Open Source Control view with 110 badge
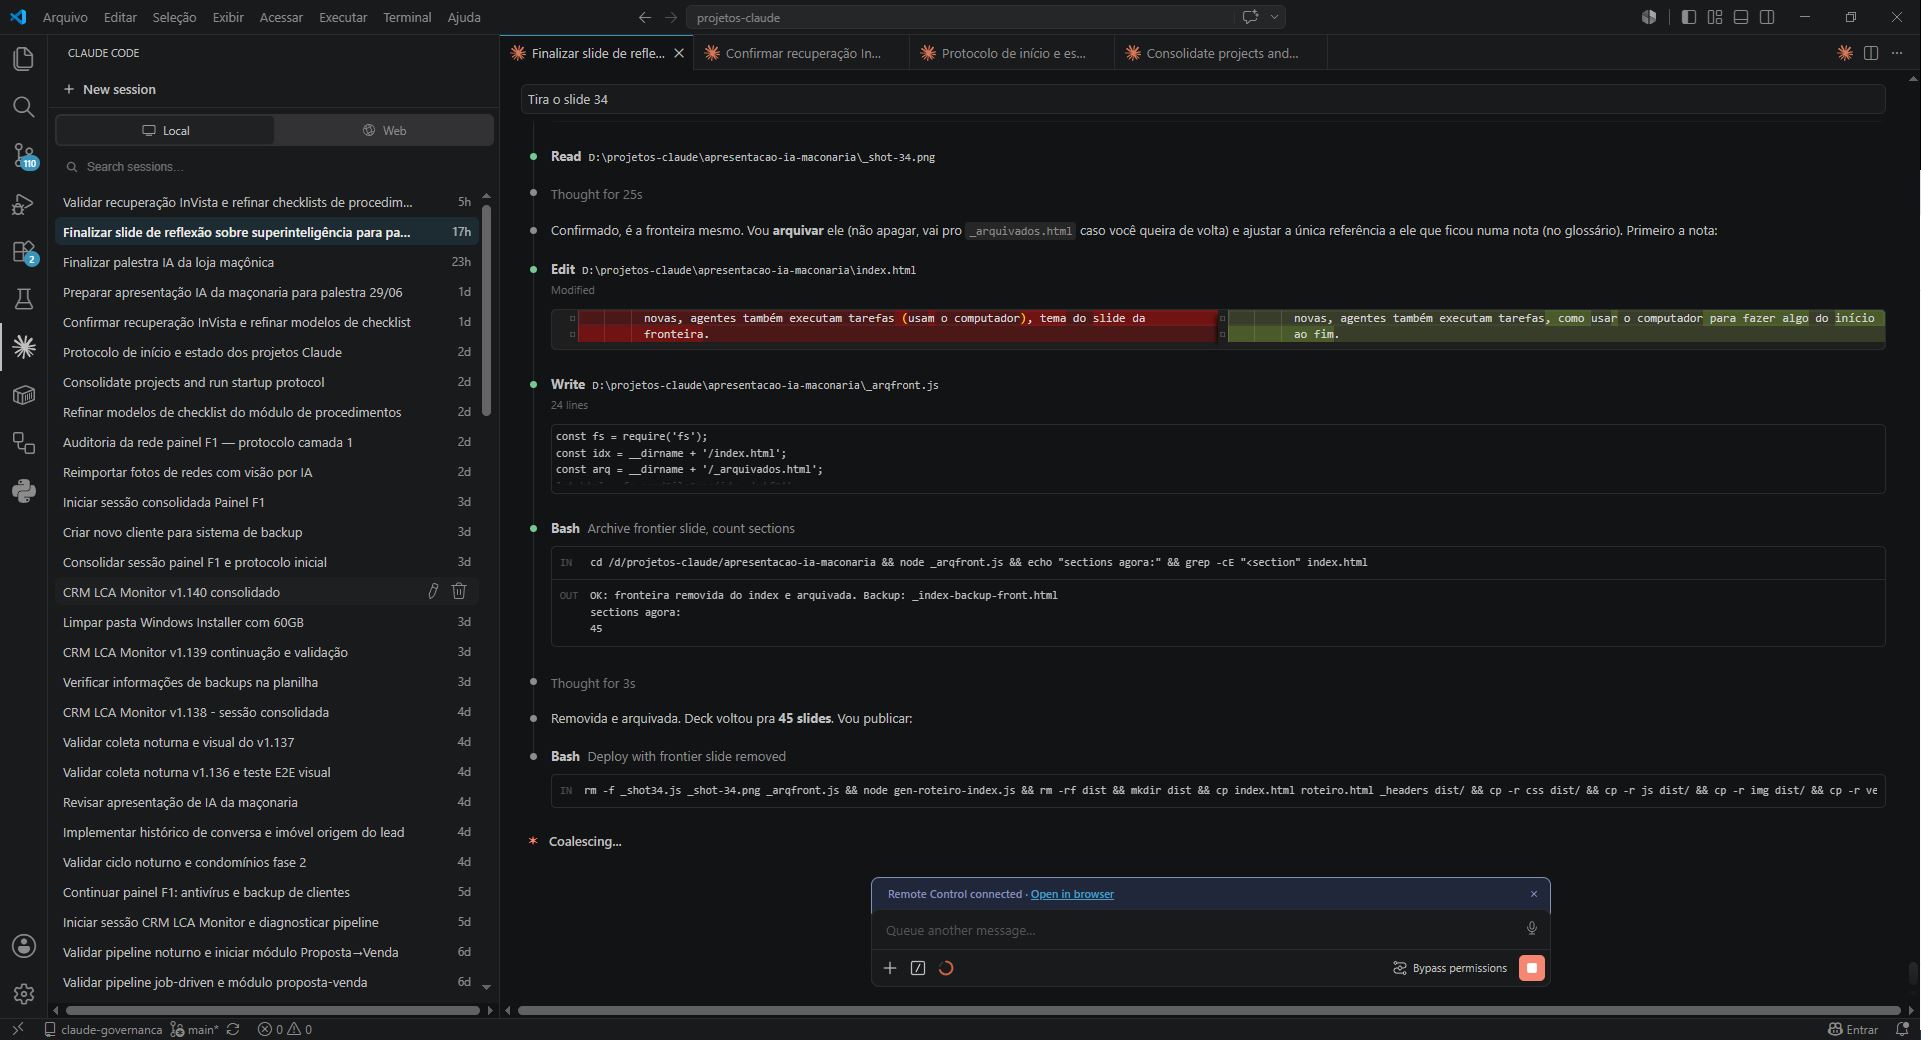Viewport: 1921px width, 1040px height. click(x=23, y=155)
